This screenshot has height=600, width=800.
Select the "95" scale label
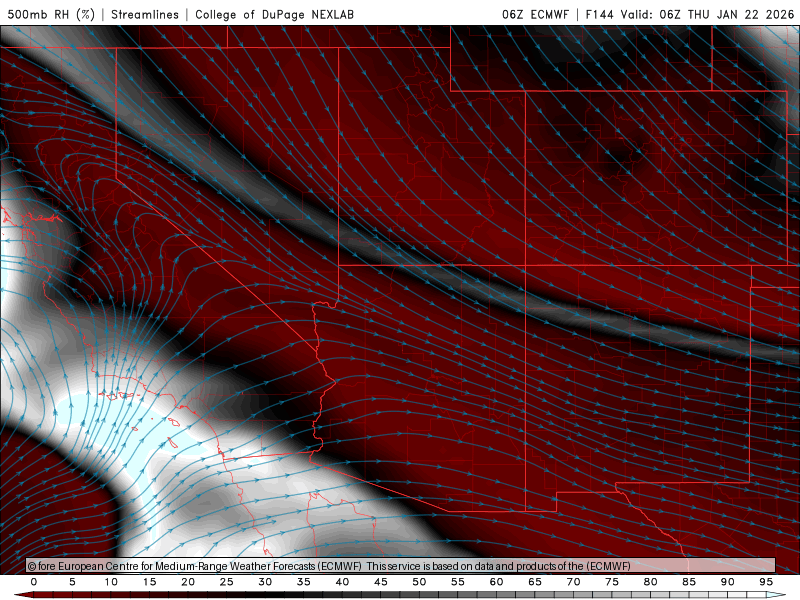click(x=766, y=582)
